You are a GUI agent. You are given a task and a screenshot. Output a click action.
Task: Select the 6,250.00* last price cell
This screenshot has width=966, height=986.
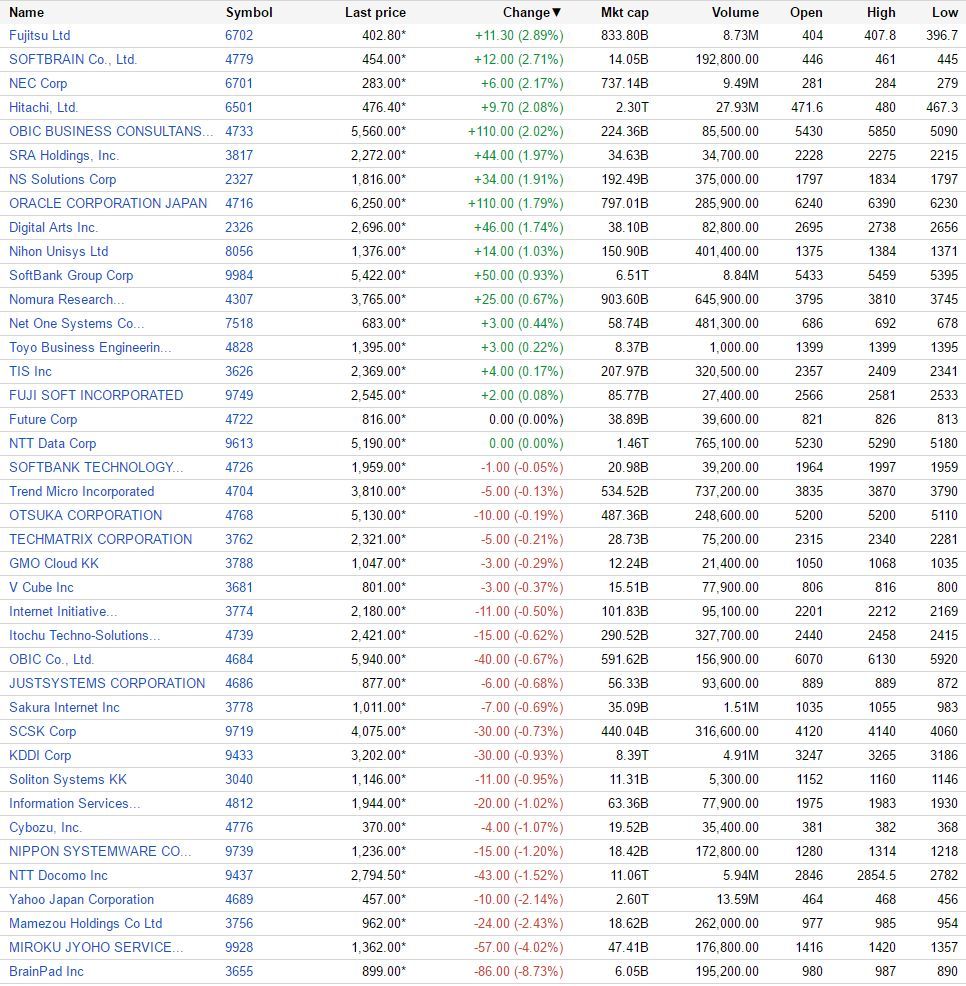379,203
